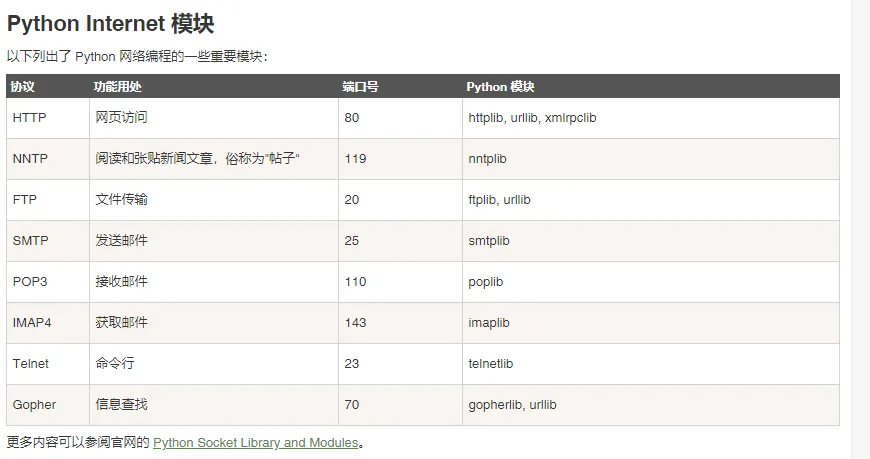Click the Python Internet 模块 heading
The width and height of the screenshot is (870, 459).
click(110, 23)
